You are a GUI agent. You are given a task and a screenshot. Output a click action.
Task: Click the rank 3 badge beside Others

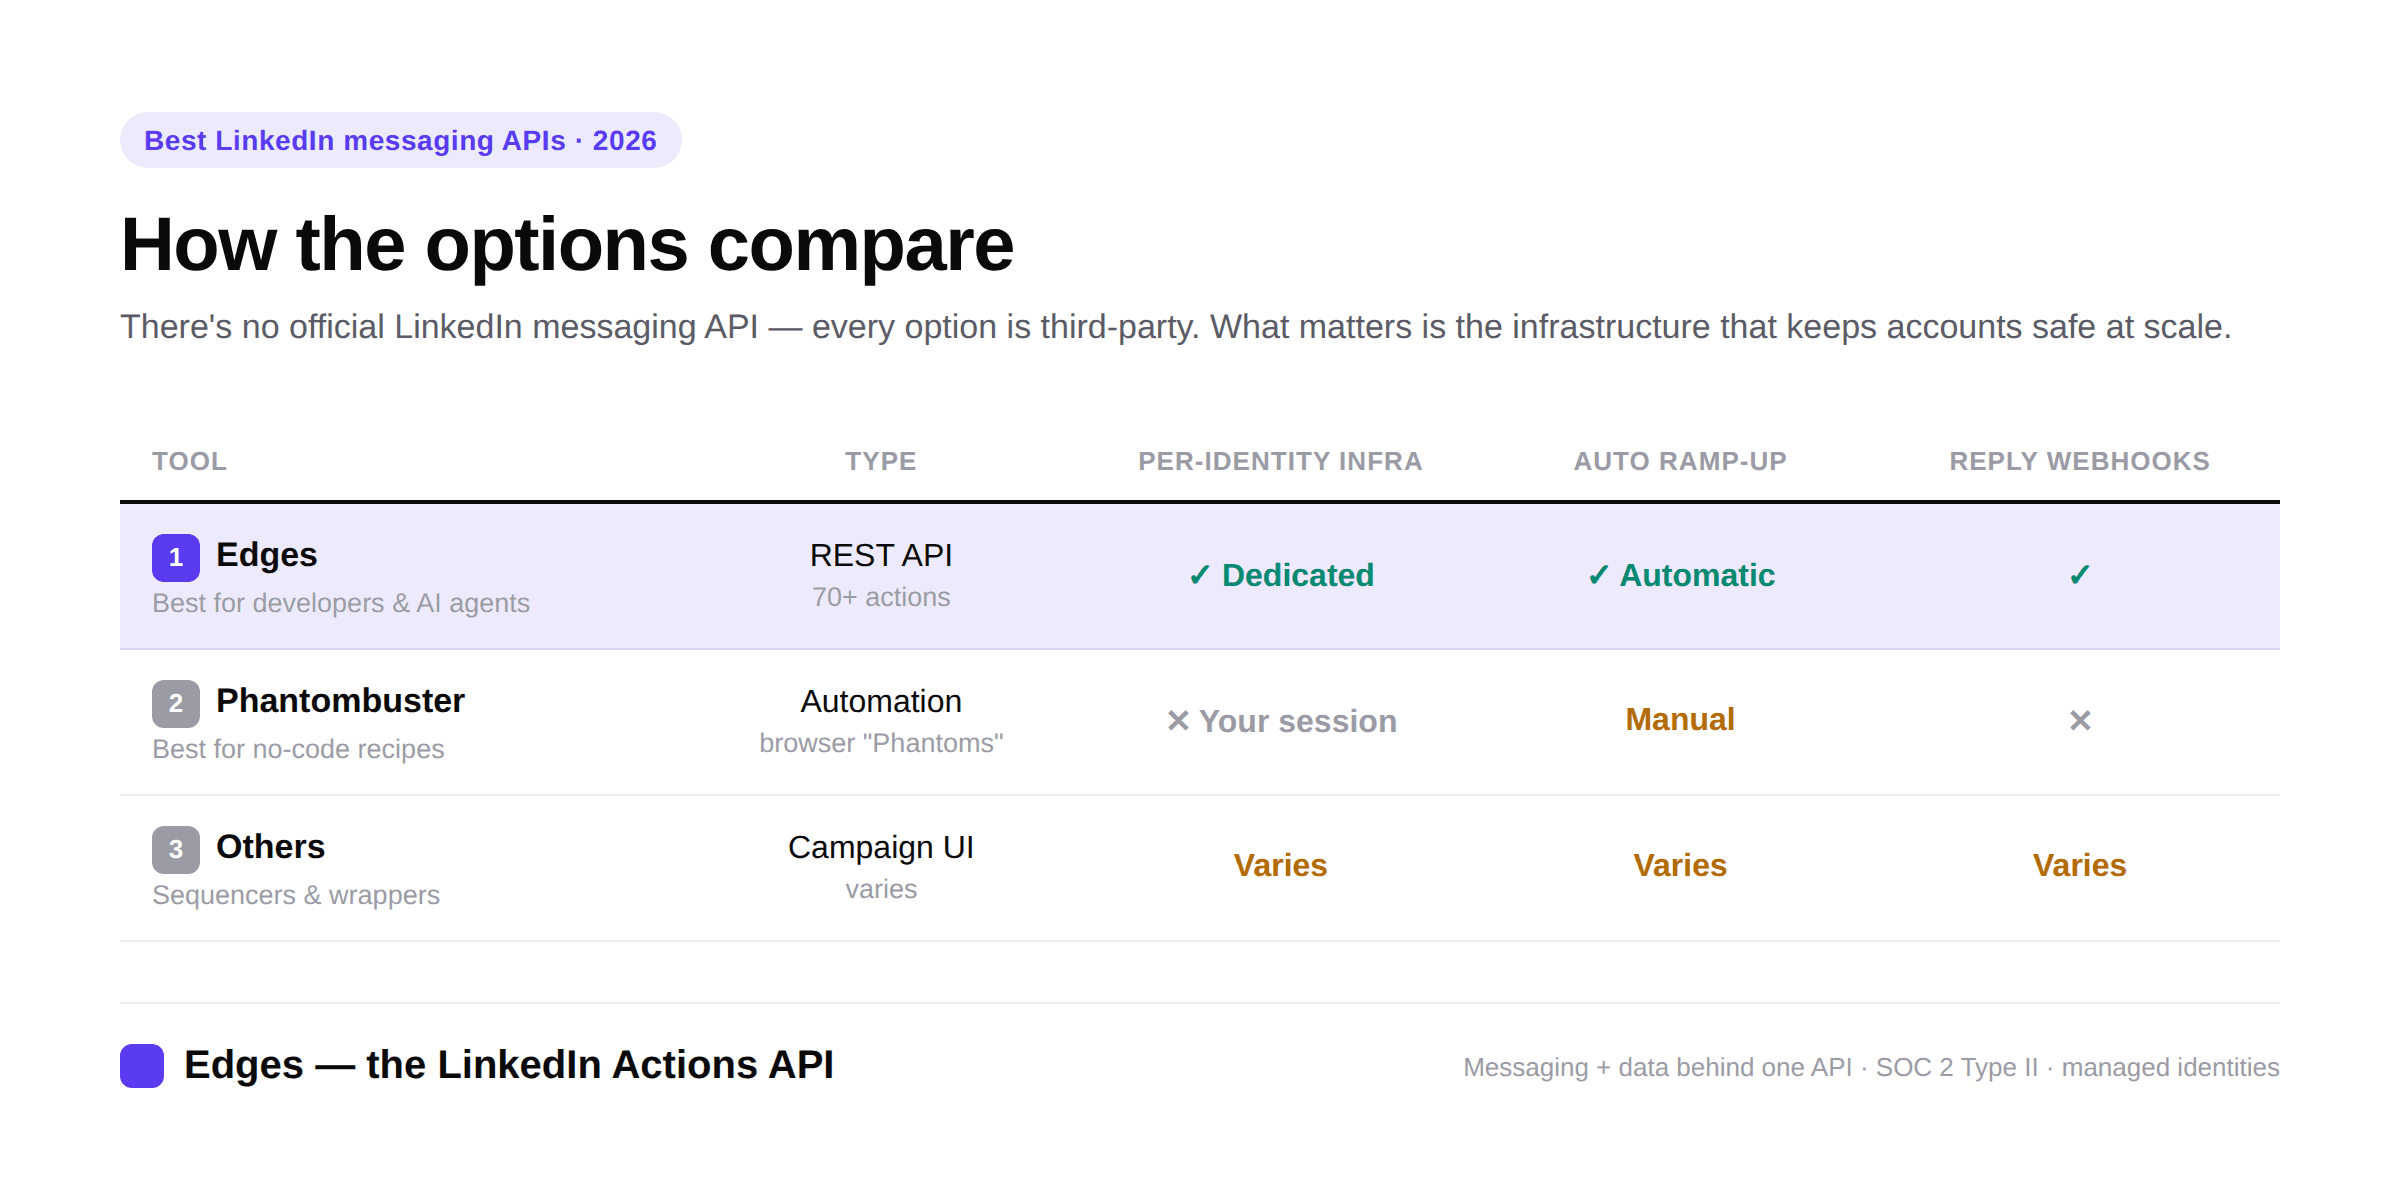click(176, 849)
